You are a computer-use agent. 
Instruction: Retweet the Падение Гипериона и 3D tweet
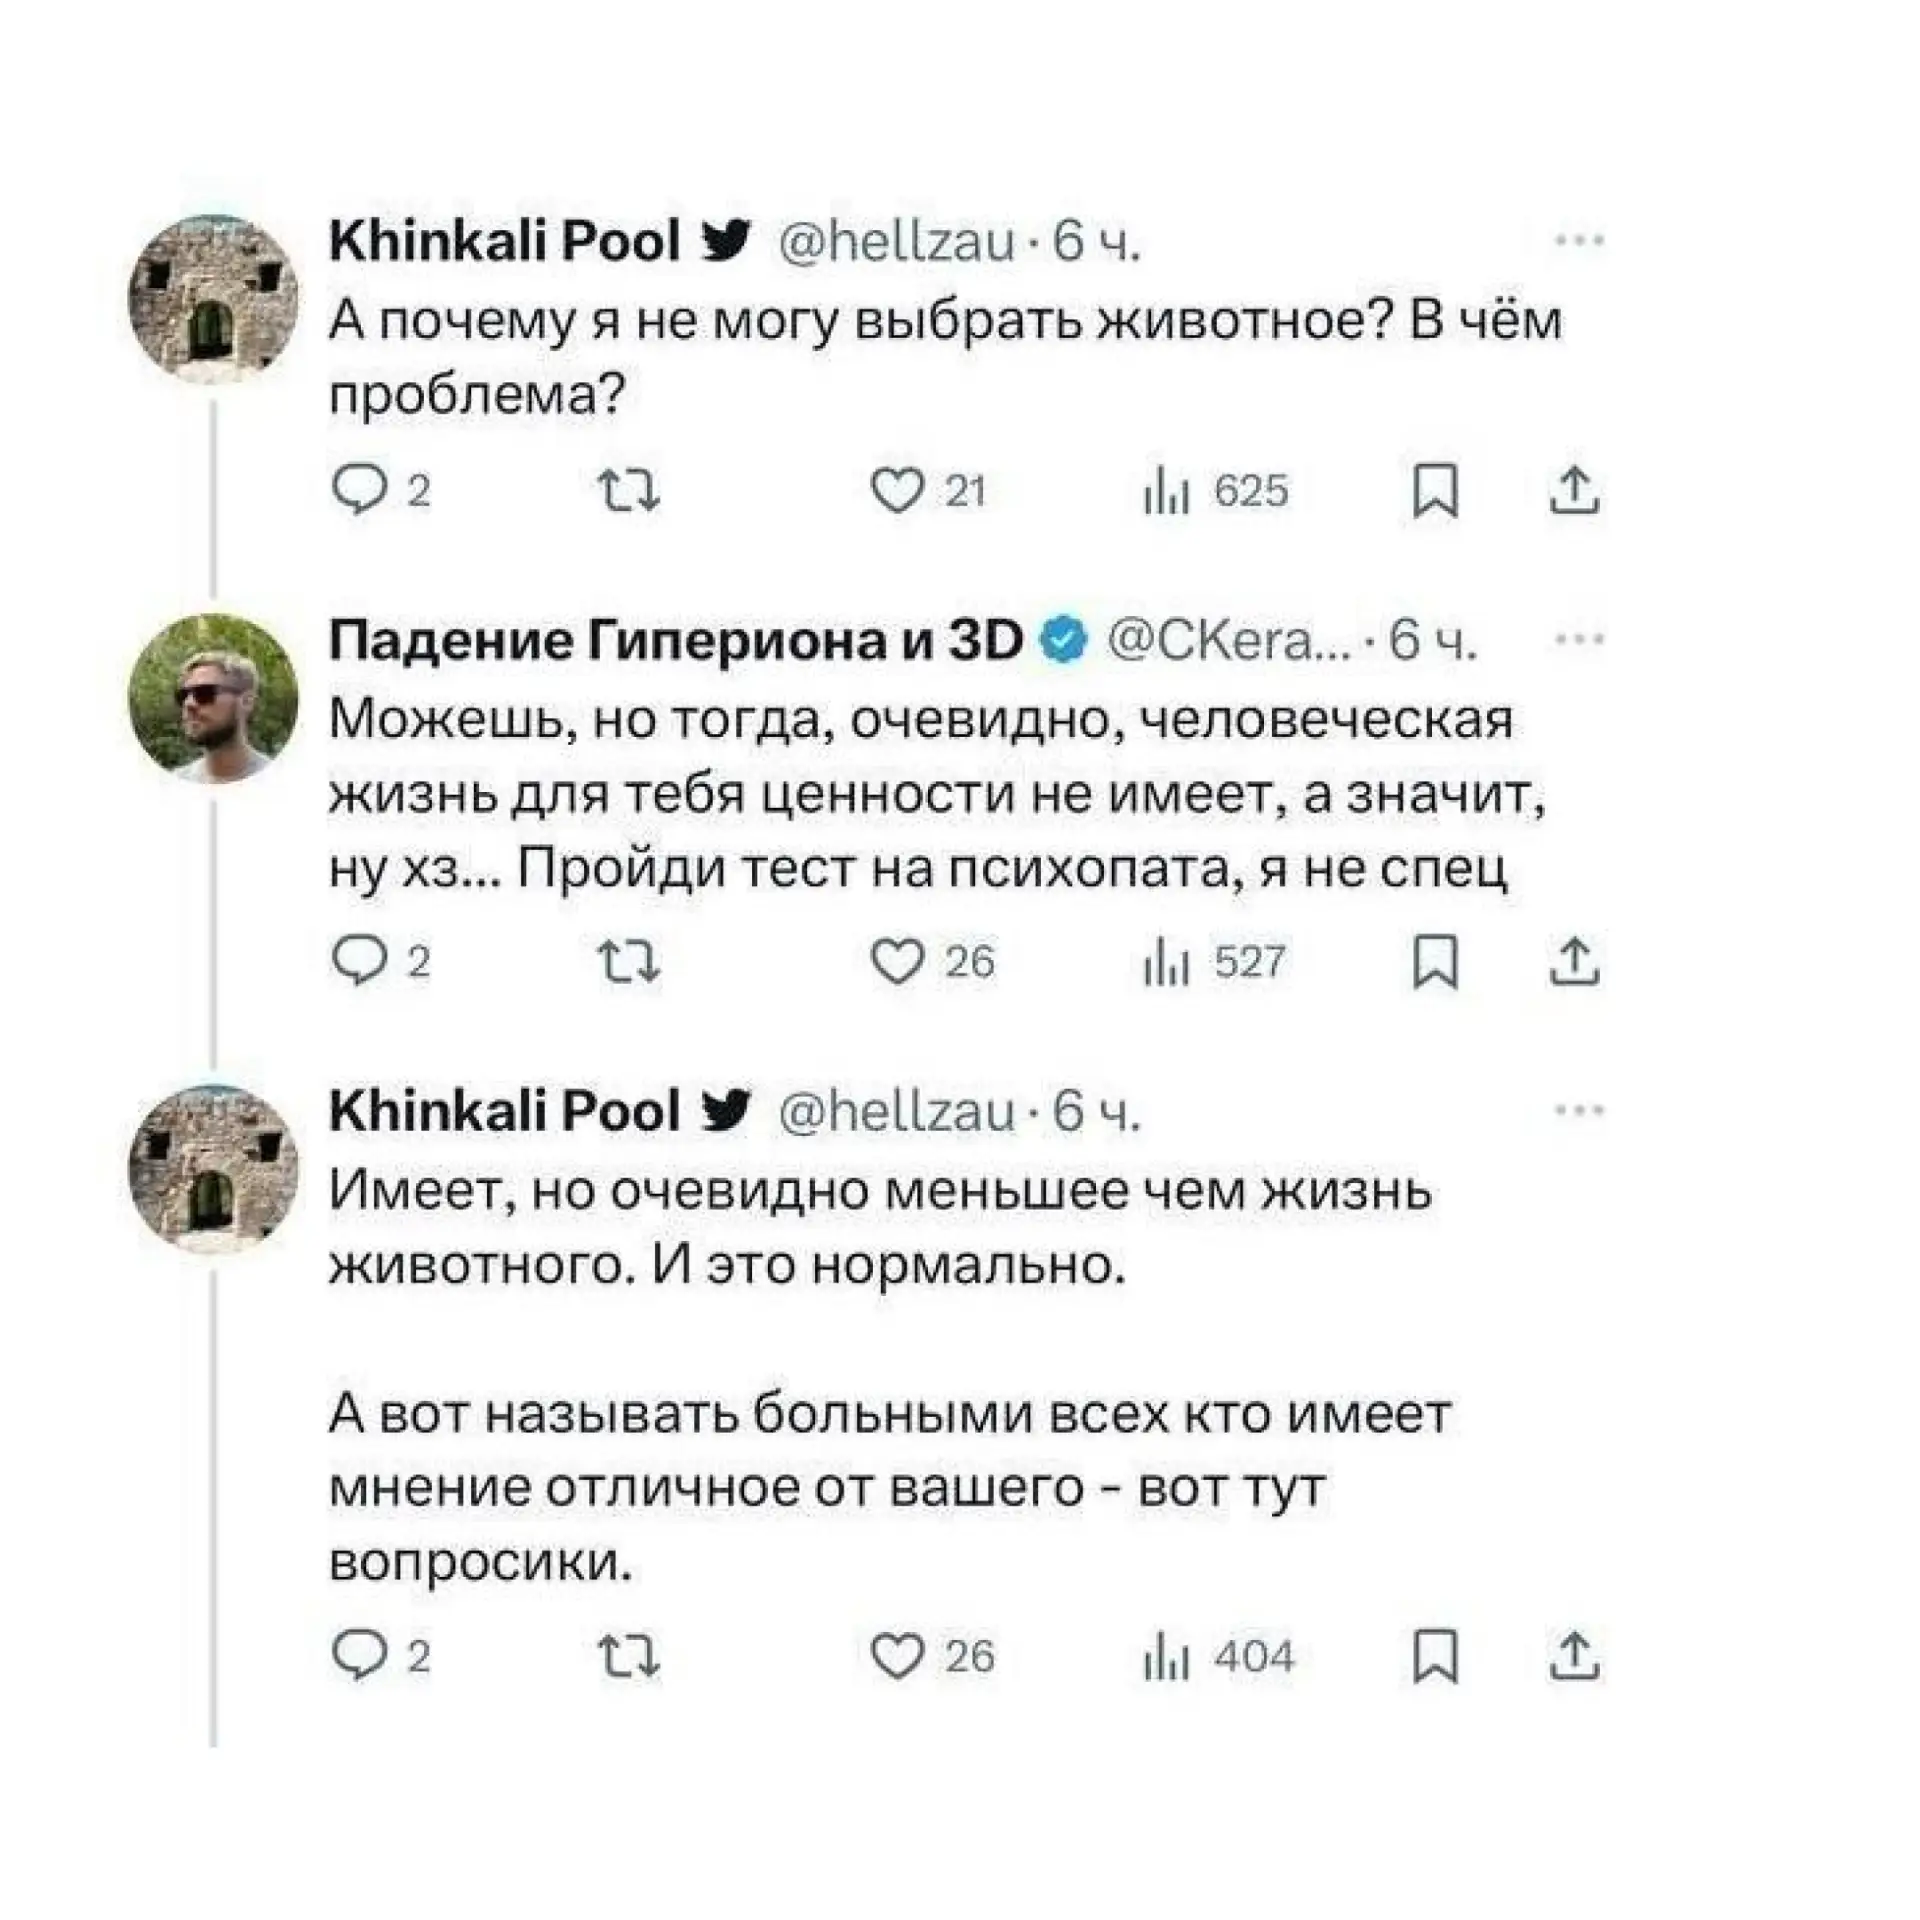628,962
